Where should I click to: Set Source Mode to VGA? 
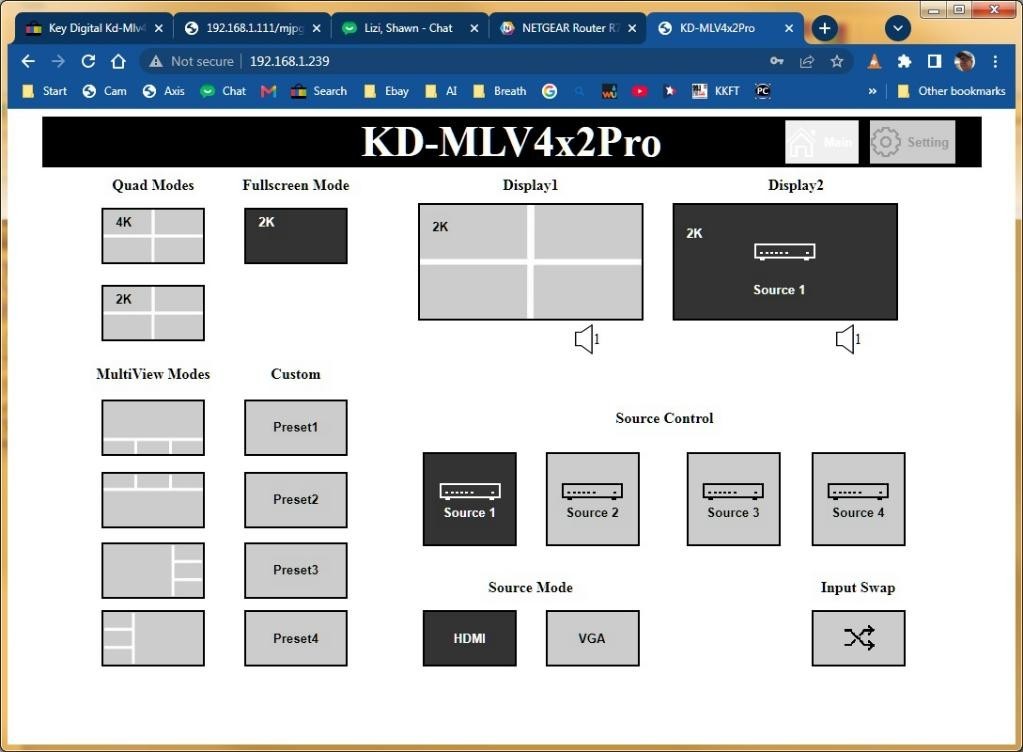pyautogui.click(x=592, y=639)
